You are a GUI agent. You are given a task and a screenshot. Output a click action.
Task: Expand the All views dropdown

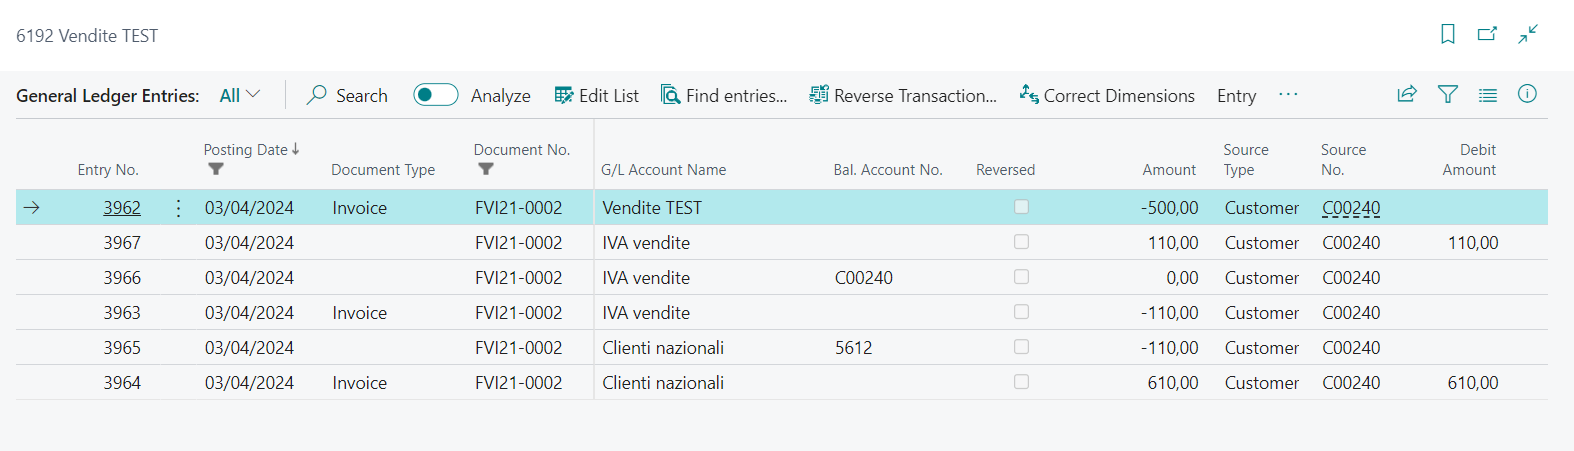point(240,95)
